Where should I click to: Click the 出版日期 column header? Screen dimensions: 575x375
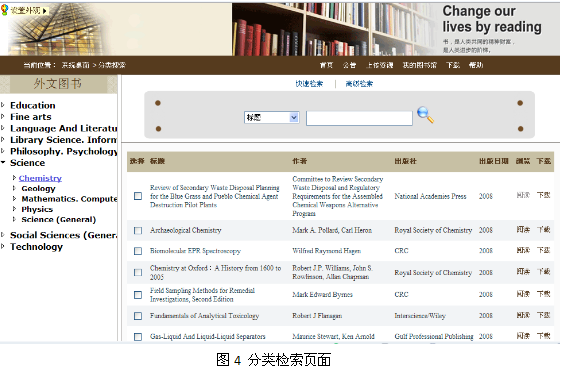[494, 161]
